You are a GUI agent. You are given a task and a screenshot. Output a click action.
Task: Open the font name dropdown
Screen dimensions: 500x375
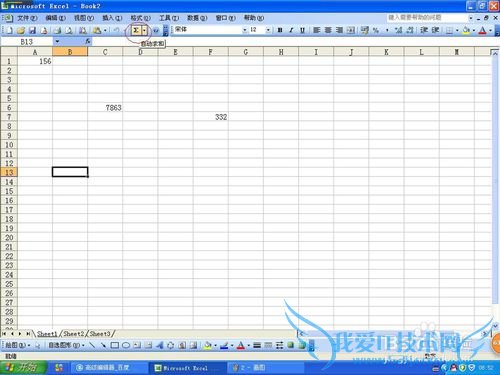pyautogui.click(x=244, y=30)
